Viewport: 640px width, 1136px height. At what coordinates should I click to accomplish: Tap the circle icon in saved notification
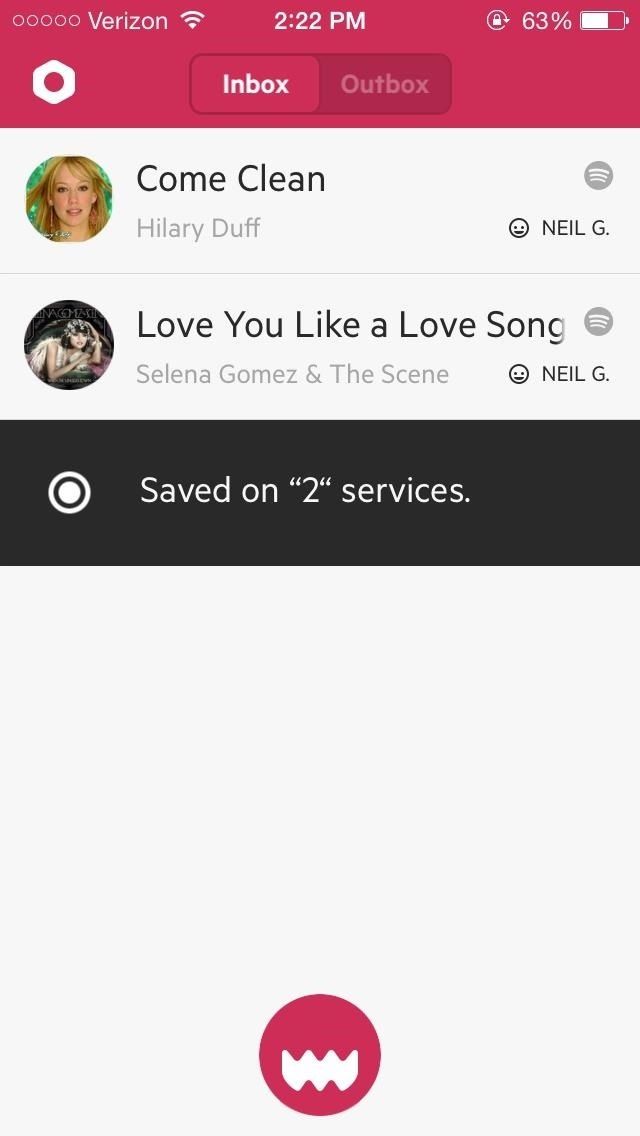coord(69,492)
